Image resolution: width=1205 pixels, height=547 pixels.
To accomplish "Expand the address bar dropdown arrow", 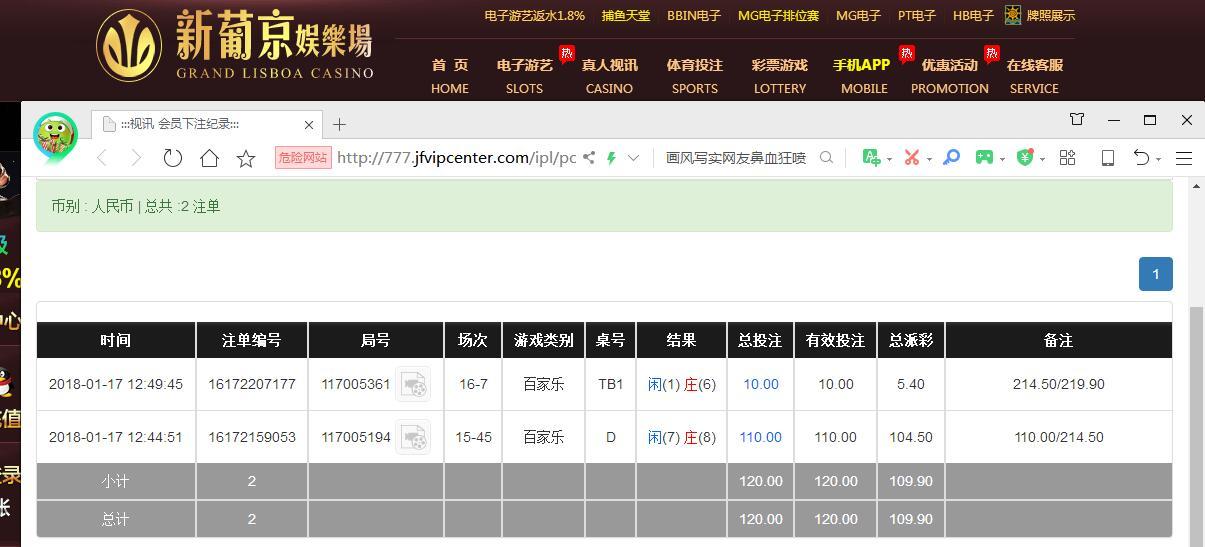I will click(x=633, y=158).
